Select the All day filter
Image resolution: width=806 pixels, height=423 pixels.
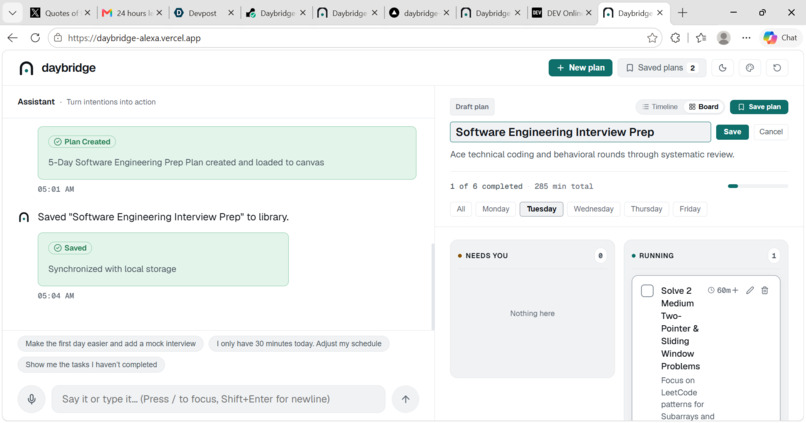461,209
